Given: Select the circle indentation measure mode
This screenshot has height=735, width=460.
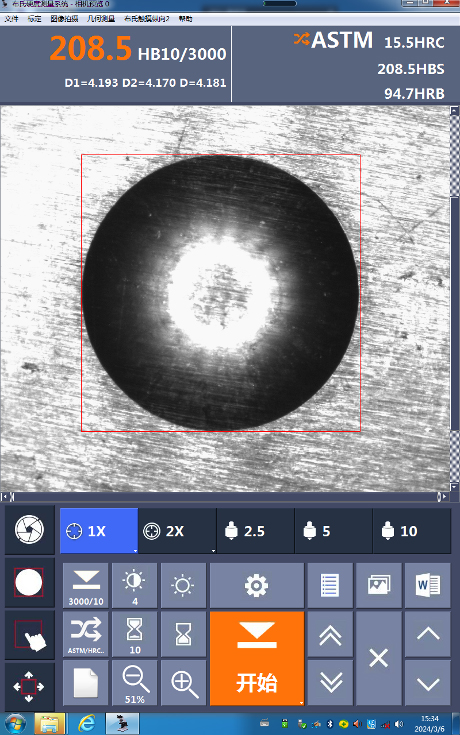Looking at the screenshot, I should pyautogui.click(x=29, y=583).
